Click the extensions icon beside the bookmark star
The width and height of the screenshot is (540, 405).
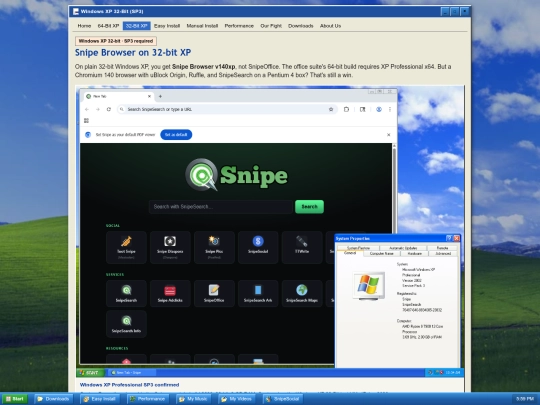point(346,109)
